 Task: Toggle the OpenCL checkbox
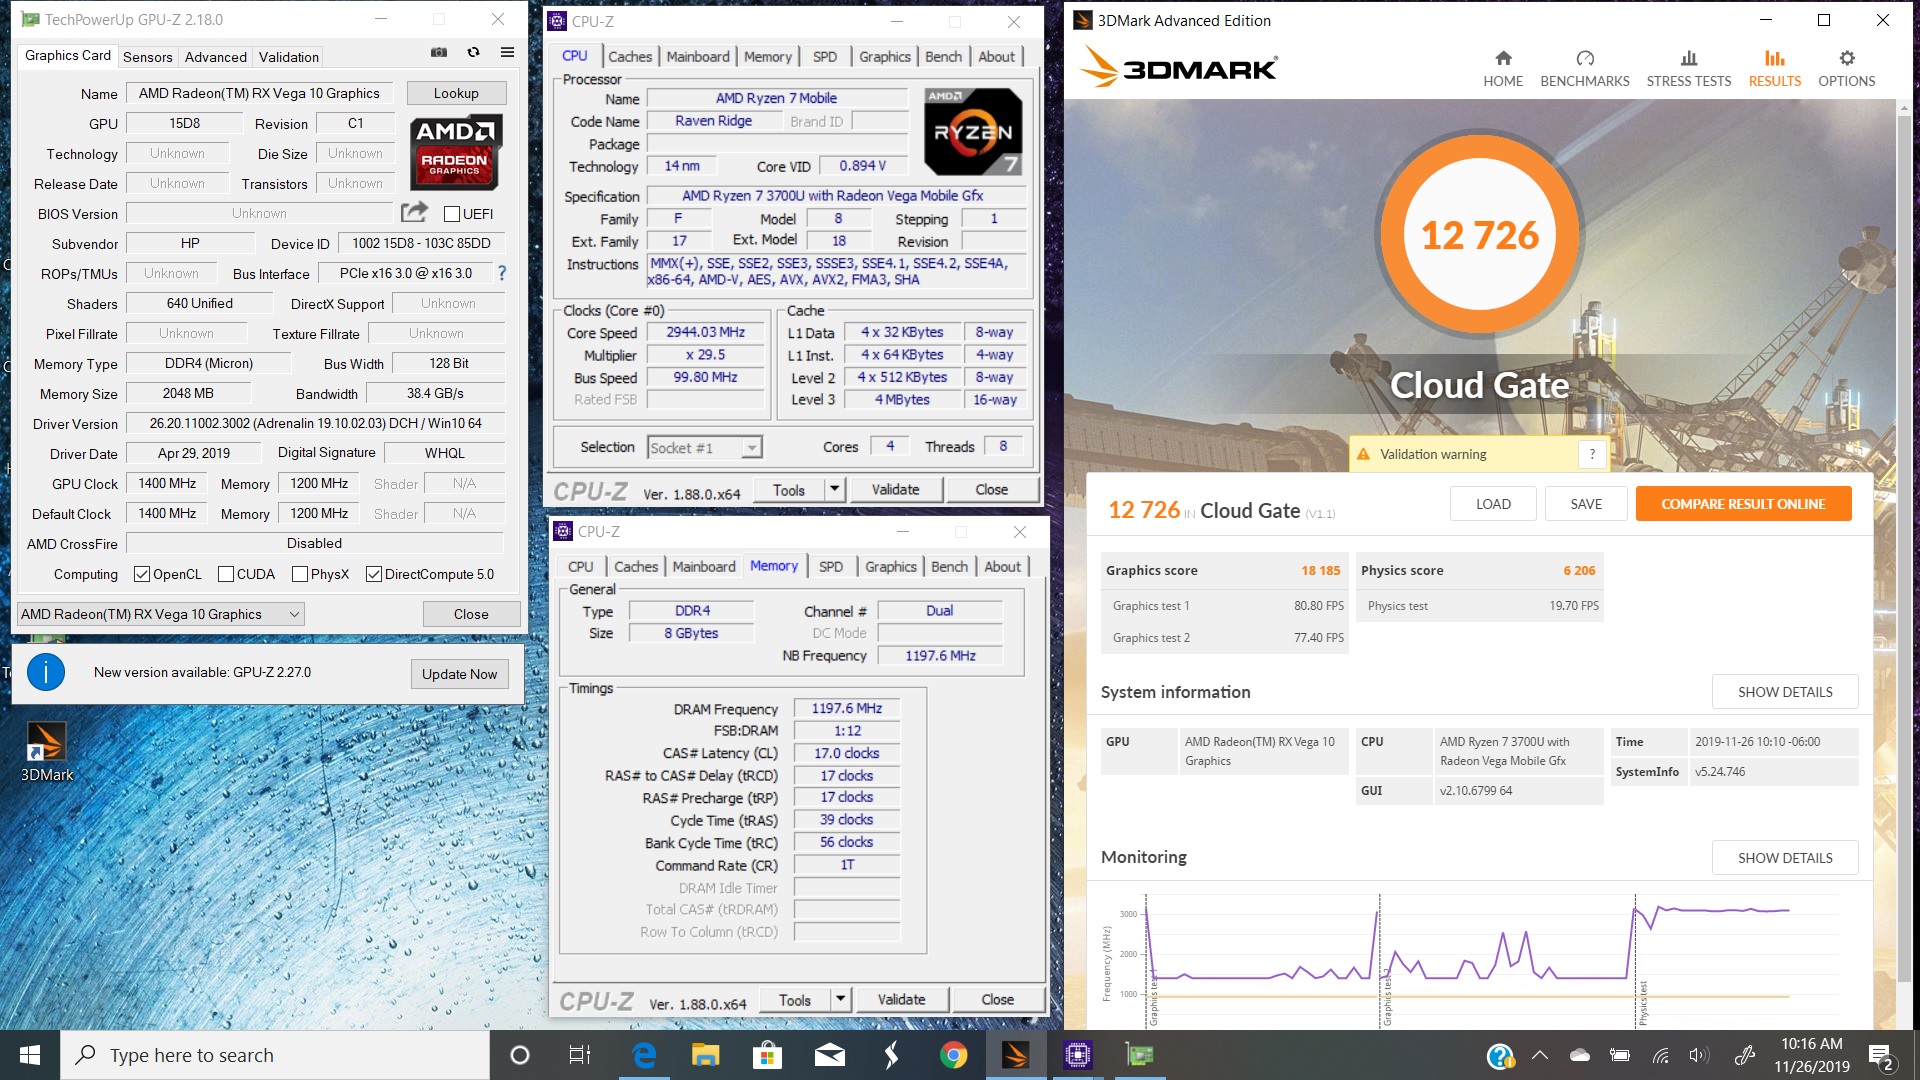tap(142, 574)
